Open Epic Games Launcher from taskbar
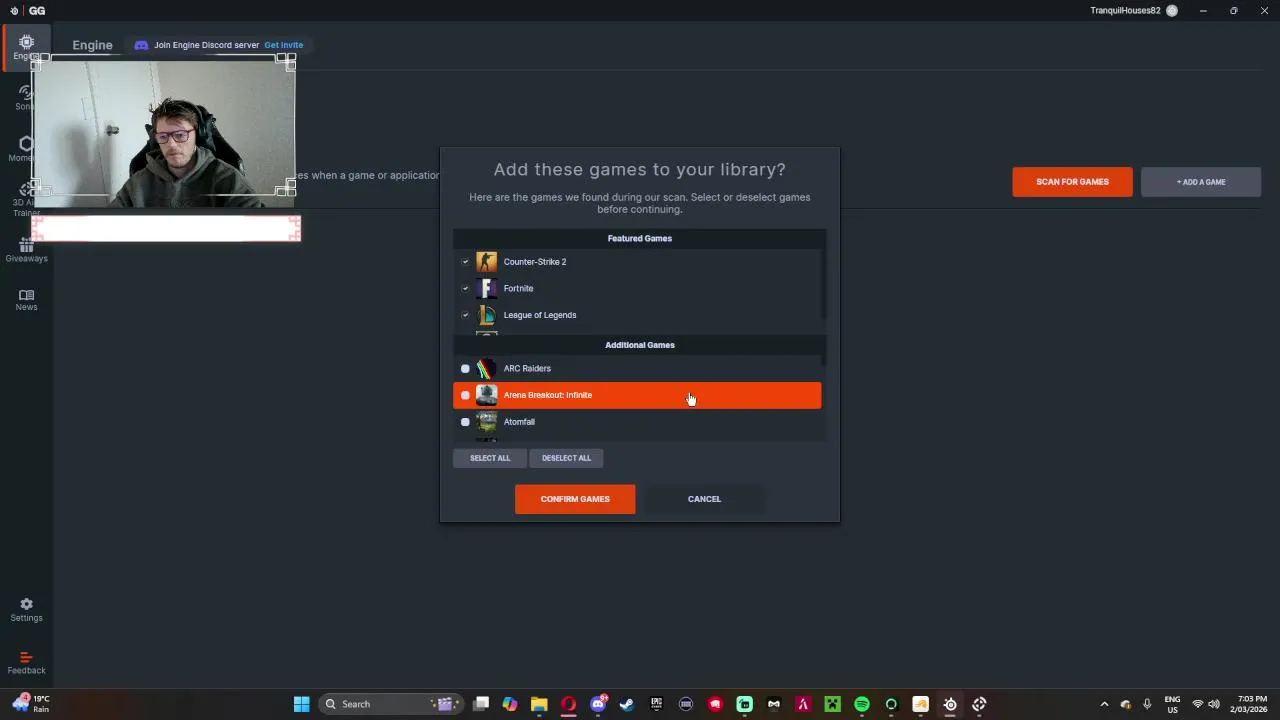The height and width of the screenshot is (720, 1280). [656, 704]
